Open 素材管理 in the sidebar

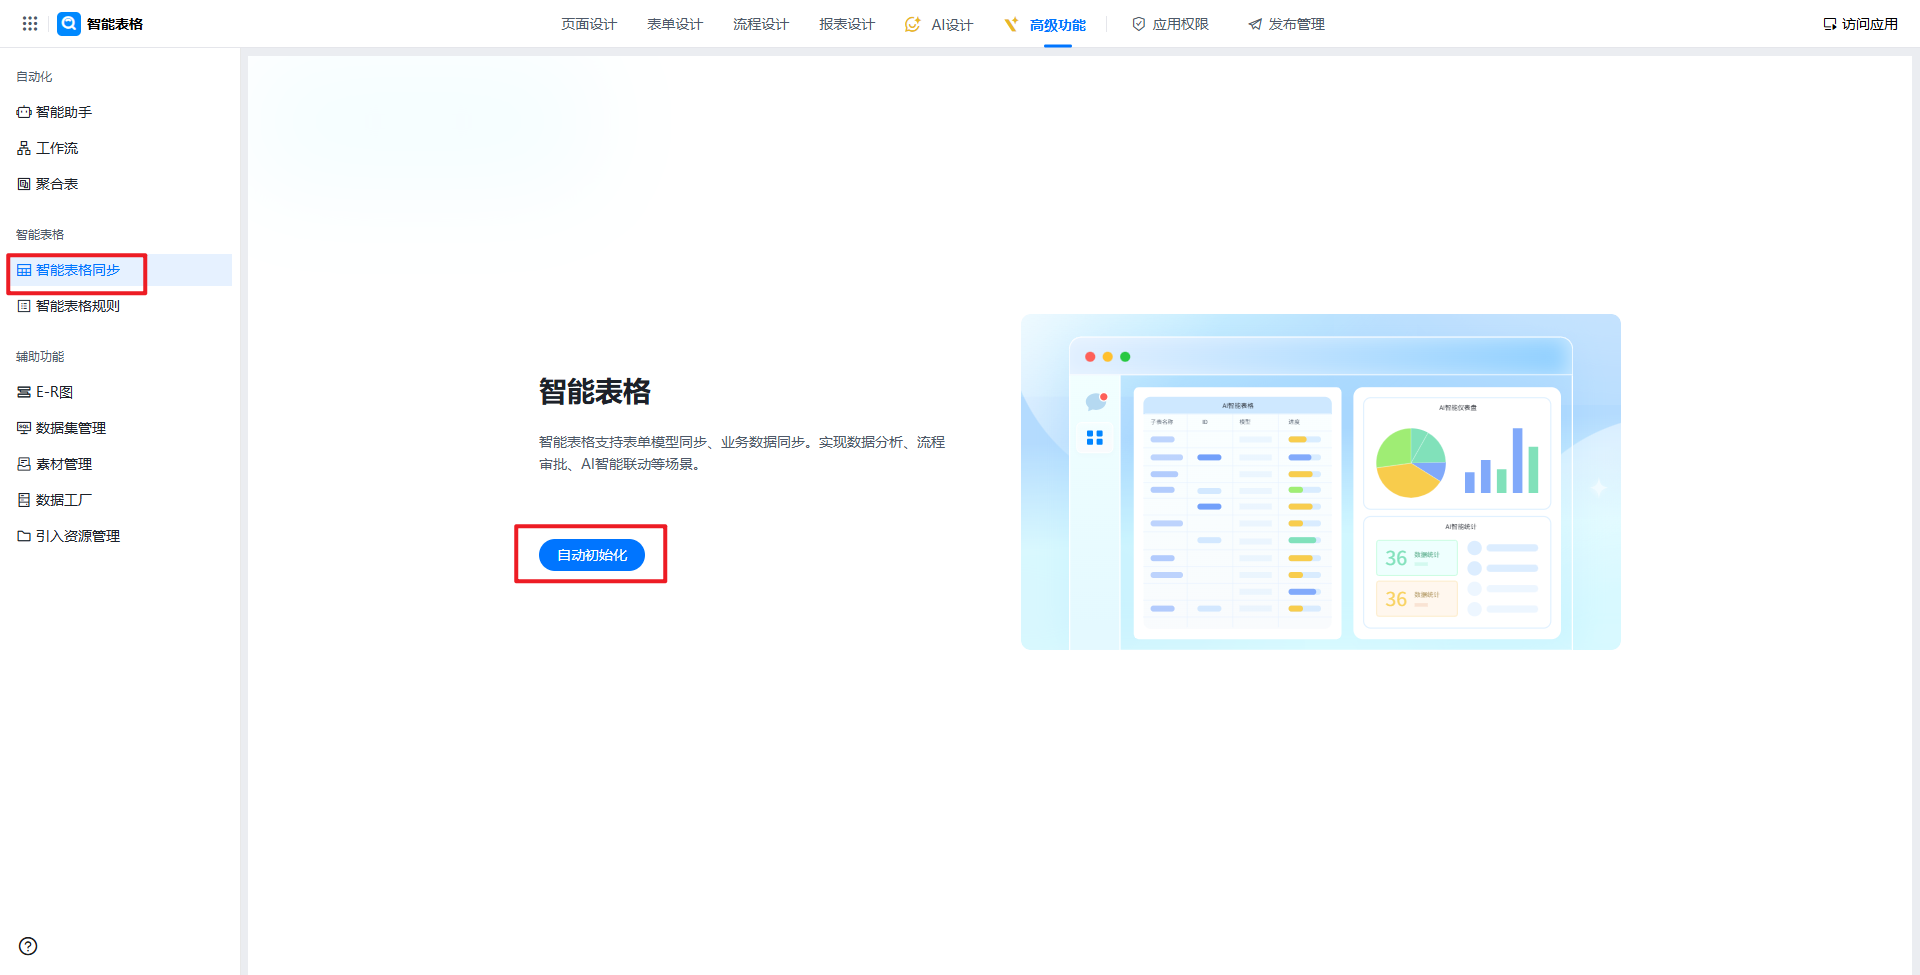point(63,464)
